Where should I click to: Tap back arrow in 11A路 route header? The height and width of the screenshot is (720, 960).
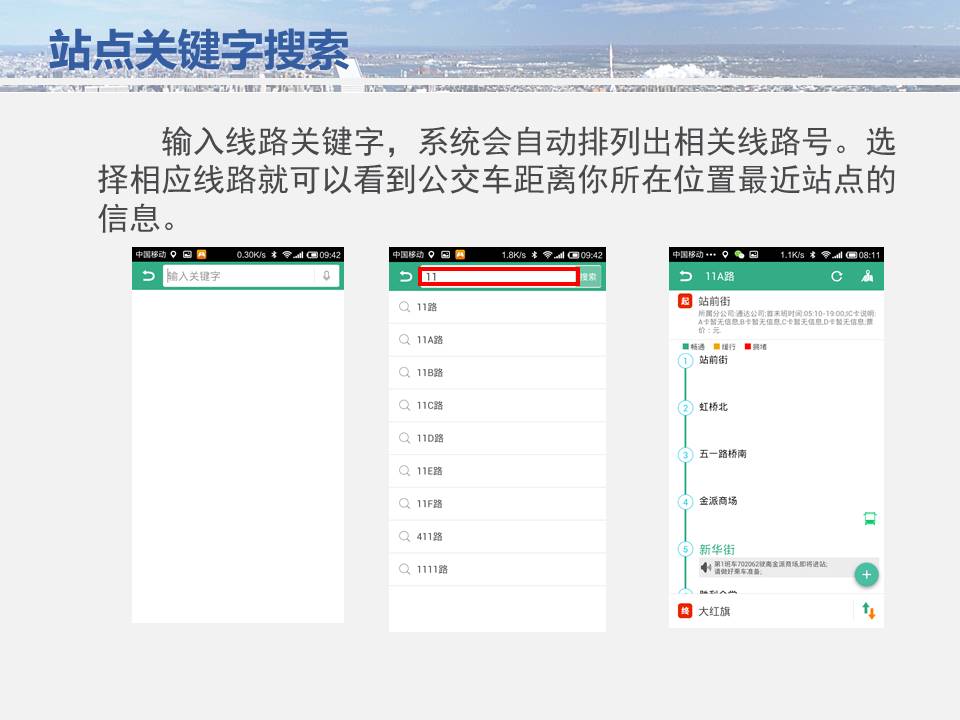coord(685,276)
